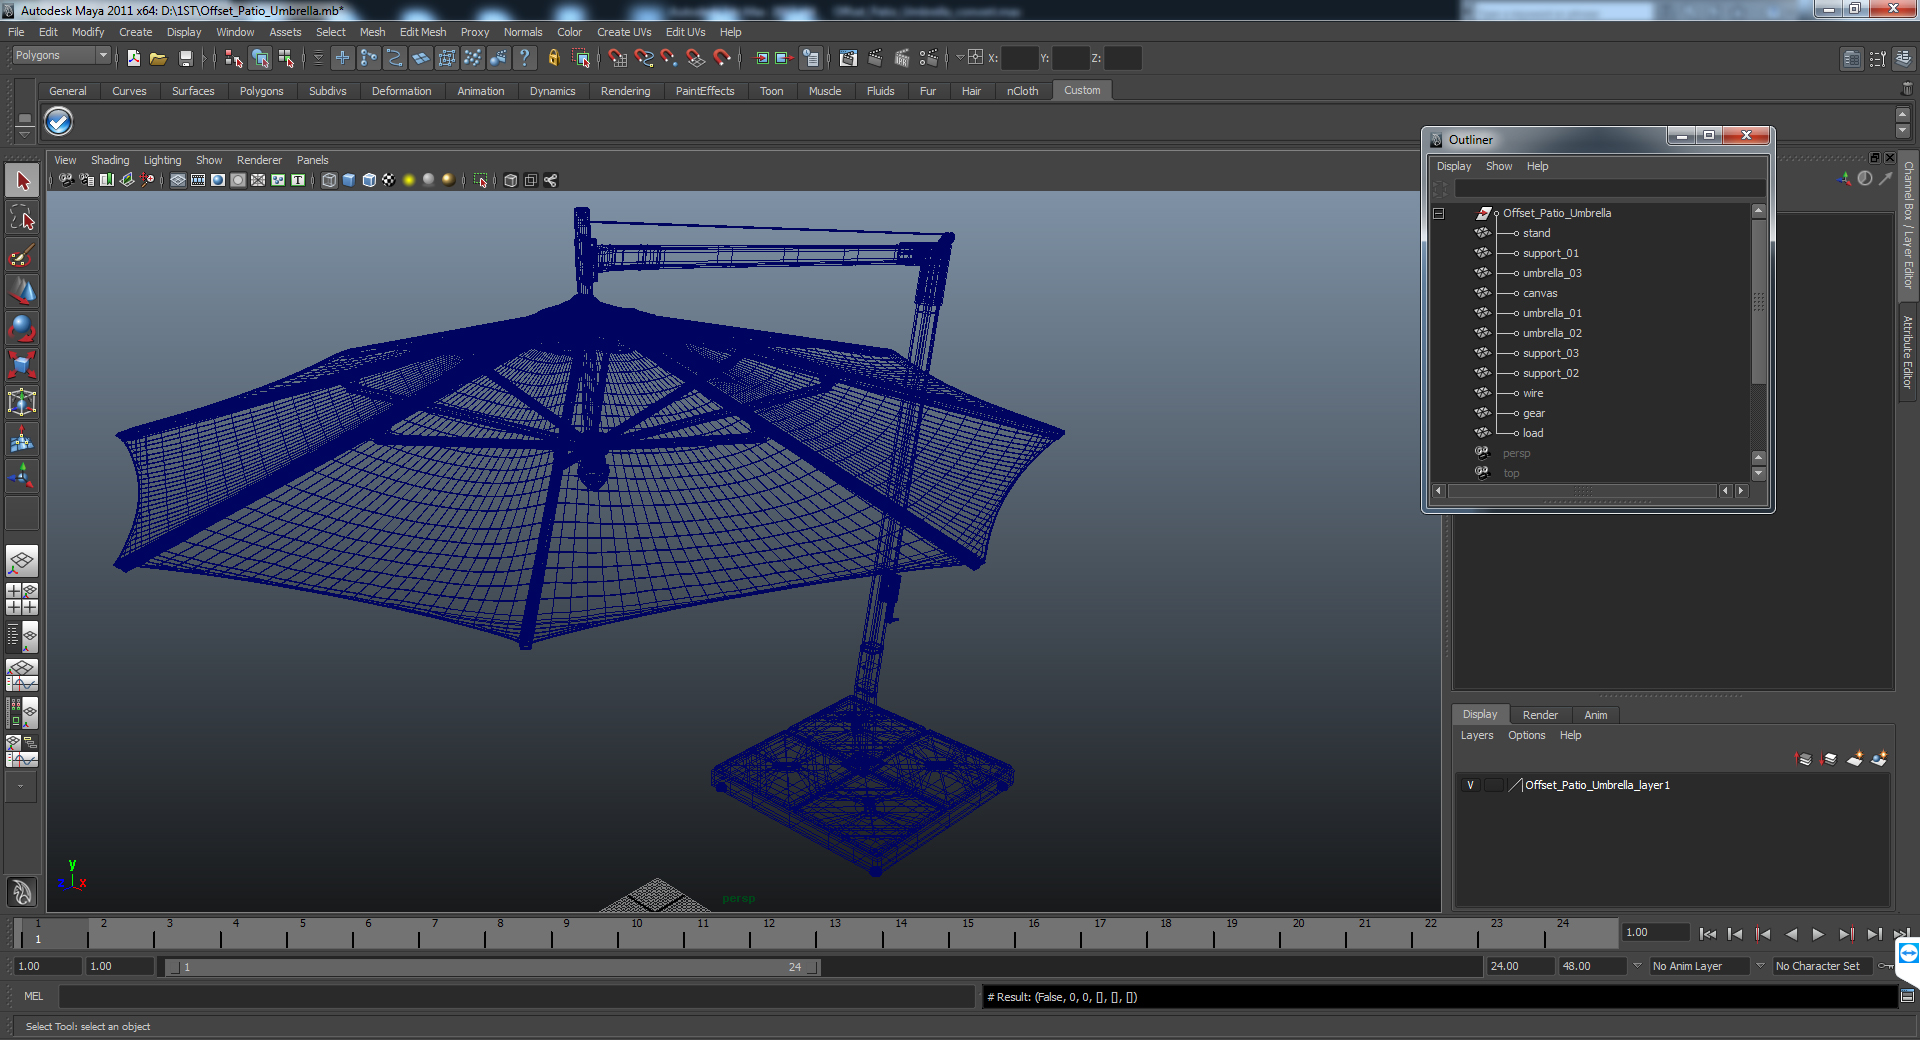Create a new empty display layer
Viewport: 1920px width, 1040px height.
tap(1855, 759)
